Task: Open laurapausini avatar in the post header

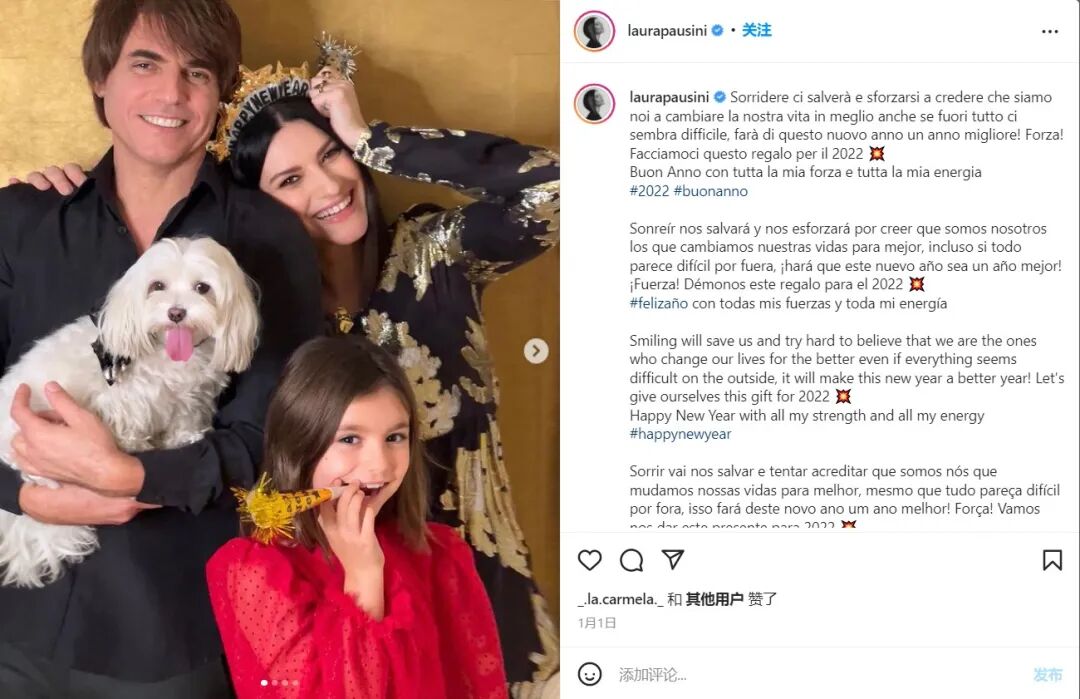Action: point(594,31)
